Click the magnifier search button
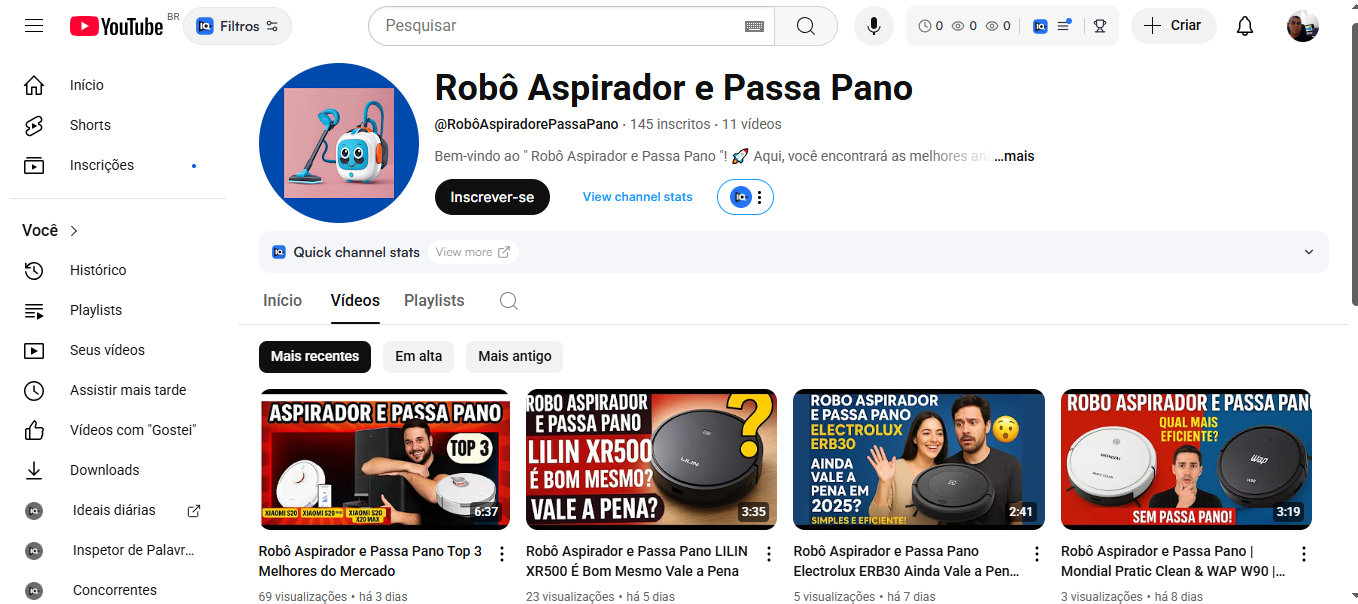The image size is (1358, 604). [806, 26]
